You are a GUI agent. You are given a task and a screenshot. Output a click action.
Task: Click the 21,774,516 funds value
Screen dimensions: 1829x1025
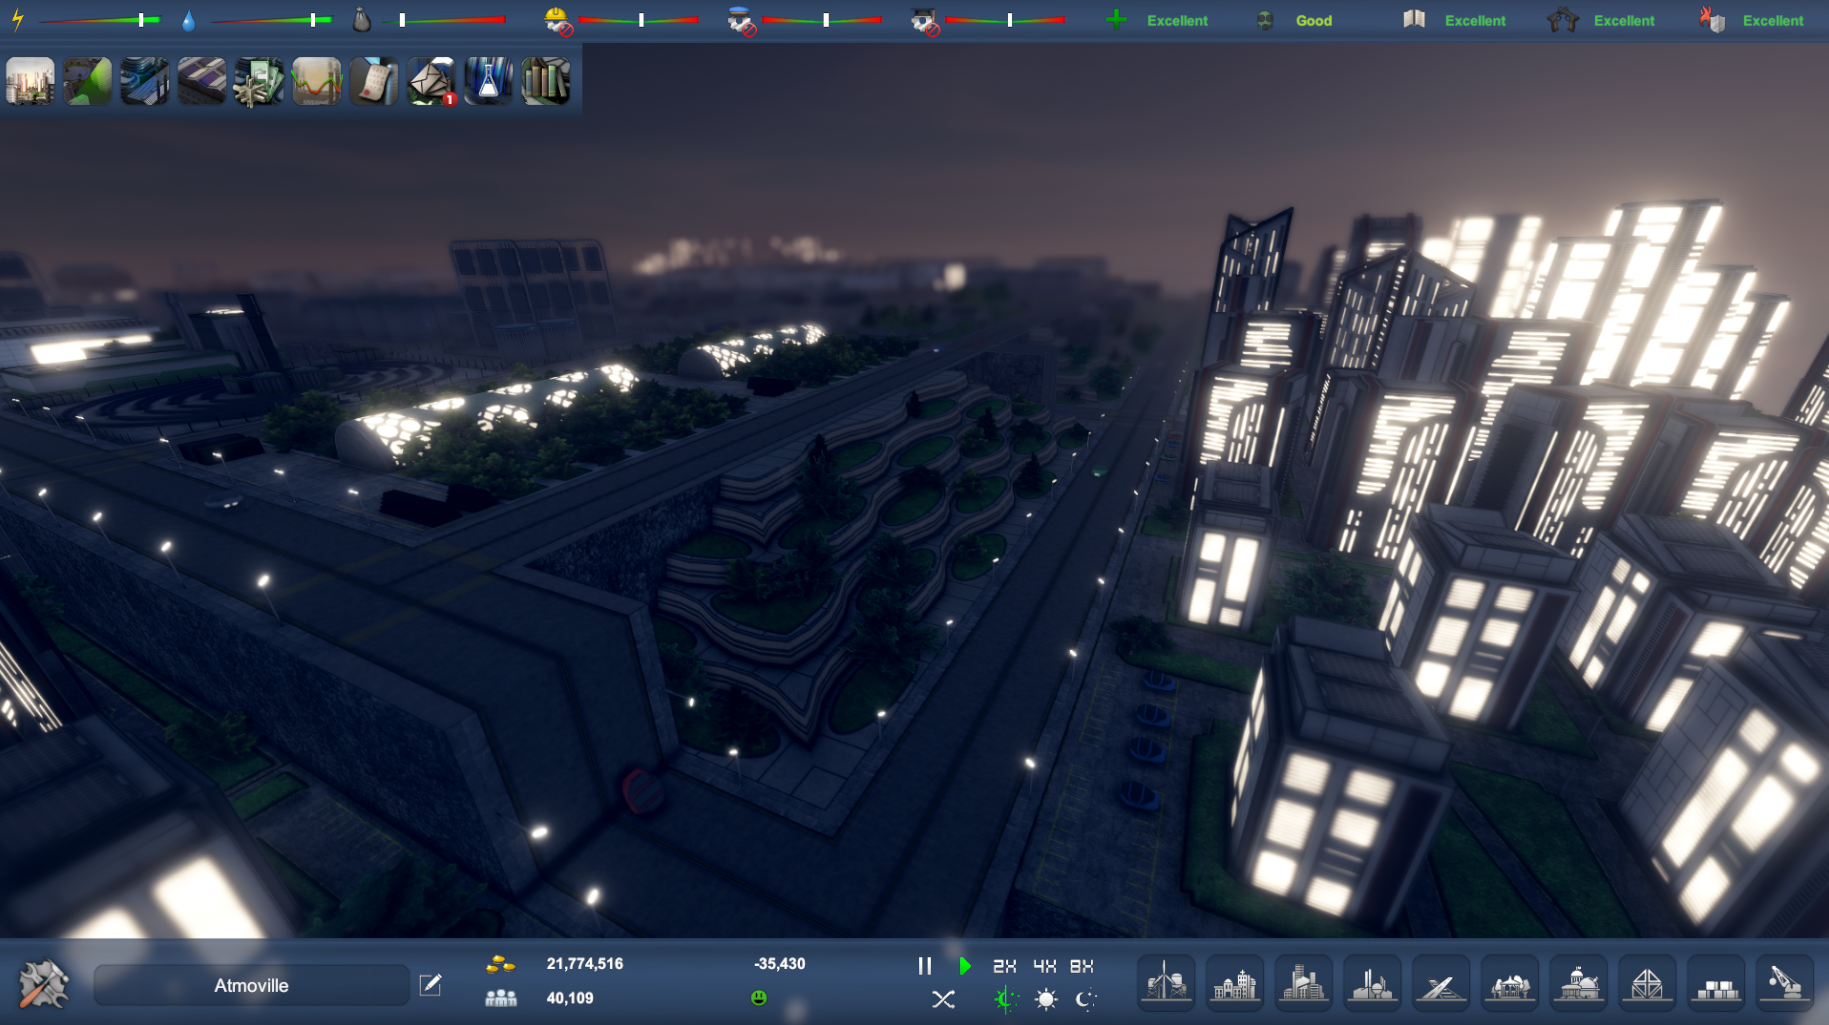coord(584,964)
